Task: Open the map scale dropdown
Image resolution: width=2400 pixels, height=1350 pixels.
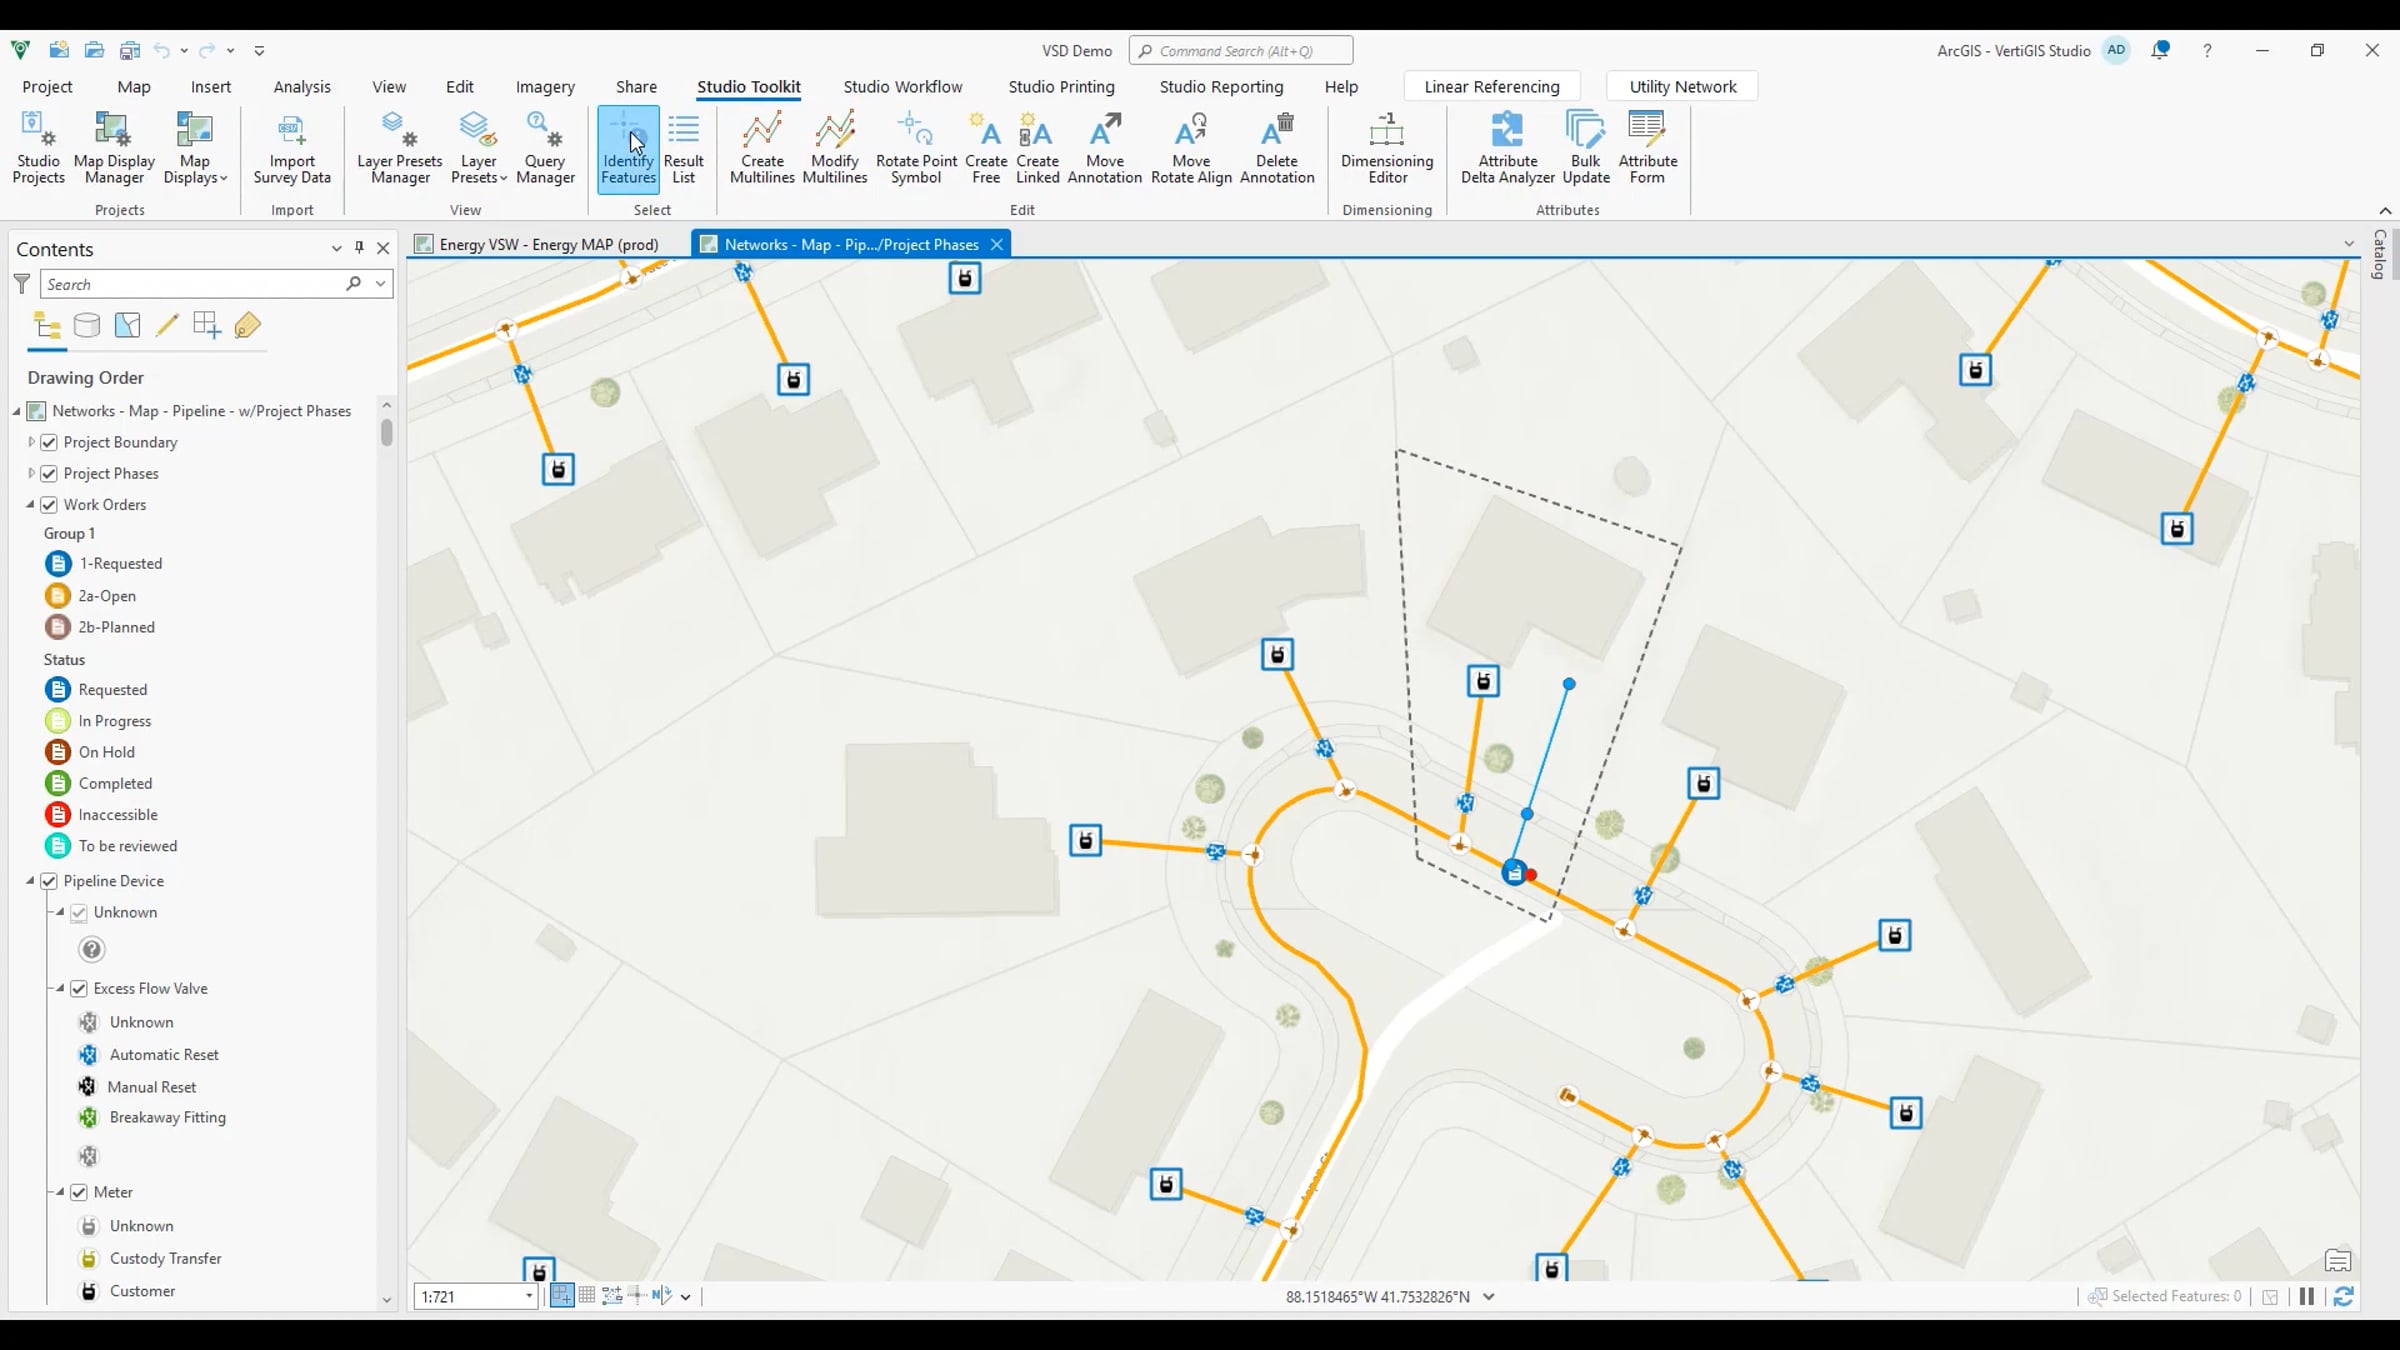Action: (529, 1297)
